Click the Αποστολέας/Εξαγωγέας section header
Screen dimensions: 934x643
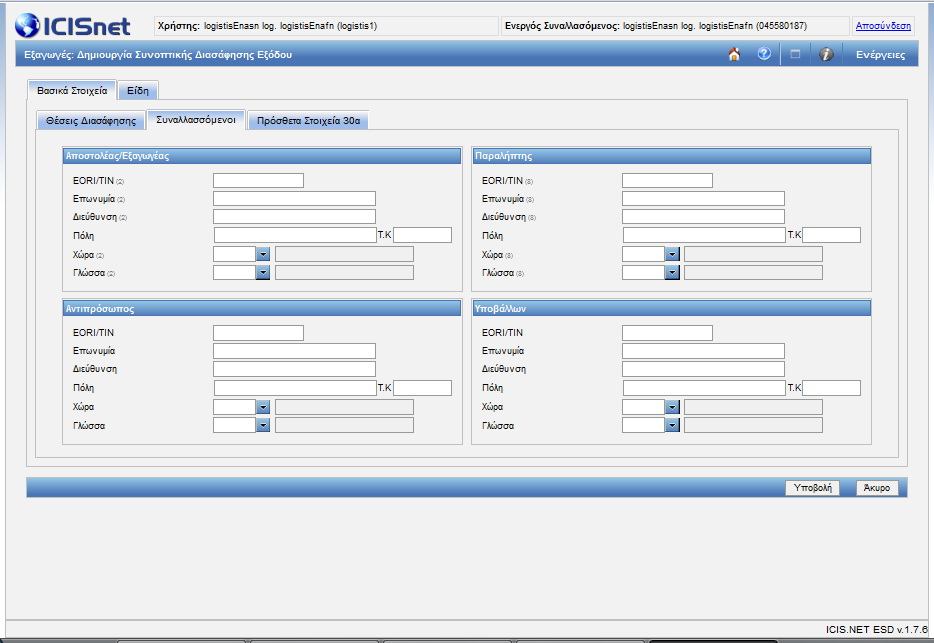tap(262, 156)
